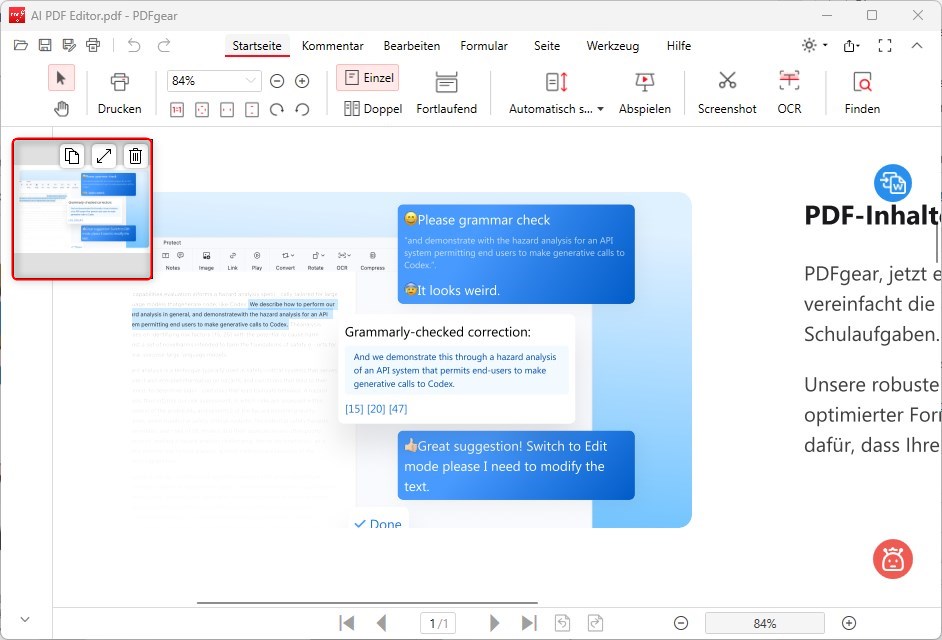942x640 pixels.
Task: Go to the first page
Action: coord(347,623)
